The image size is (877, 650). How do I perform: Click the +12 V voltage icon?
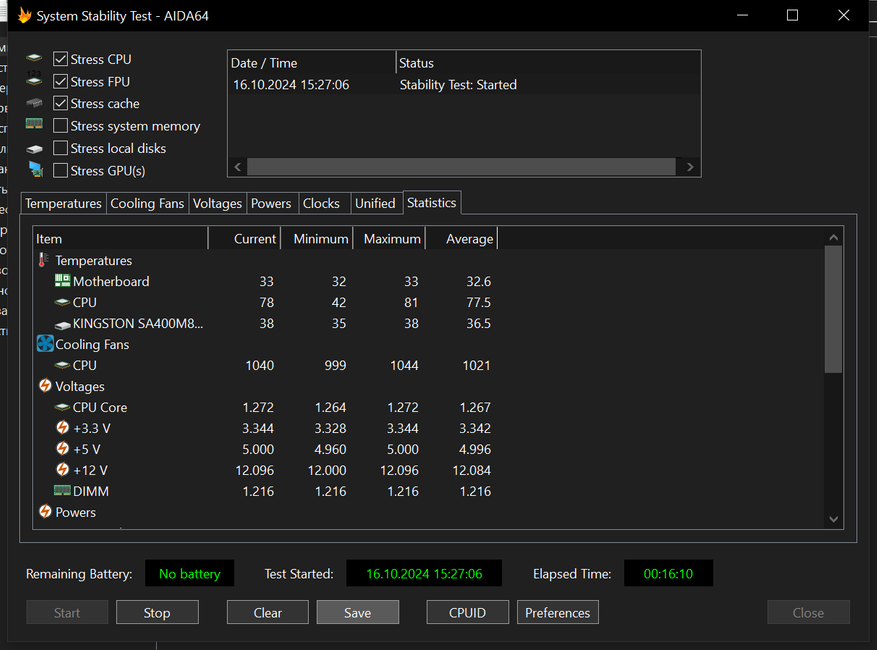coord(62,470)
